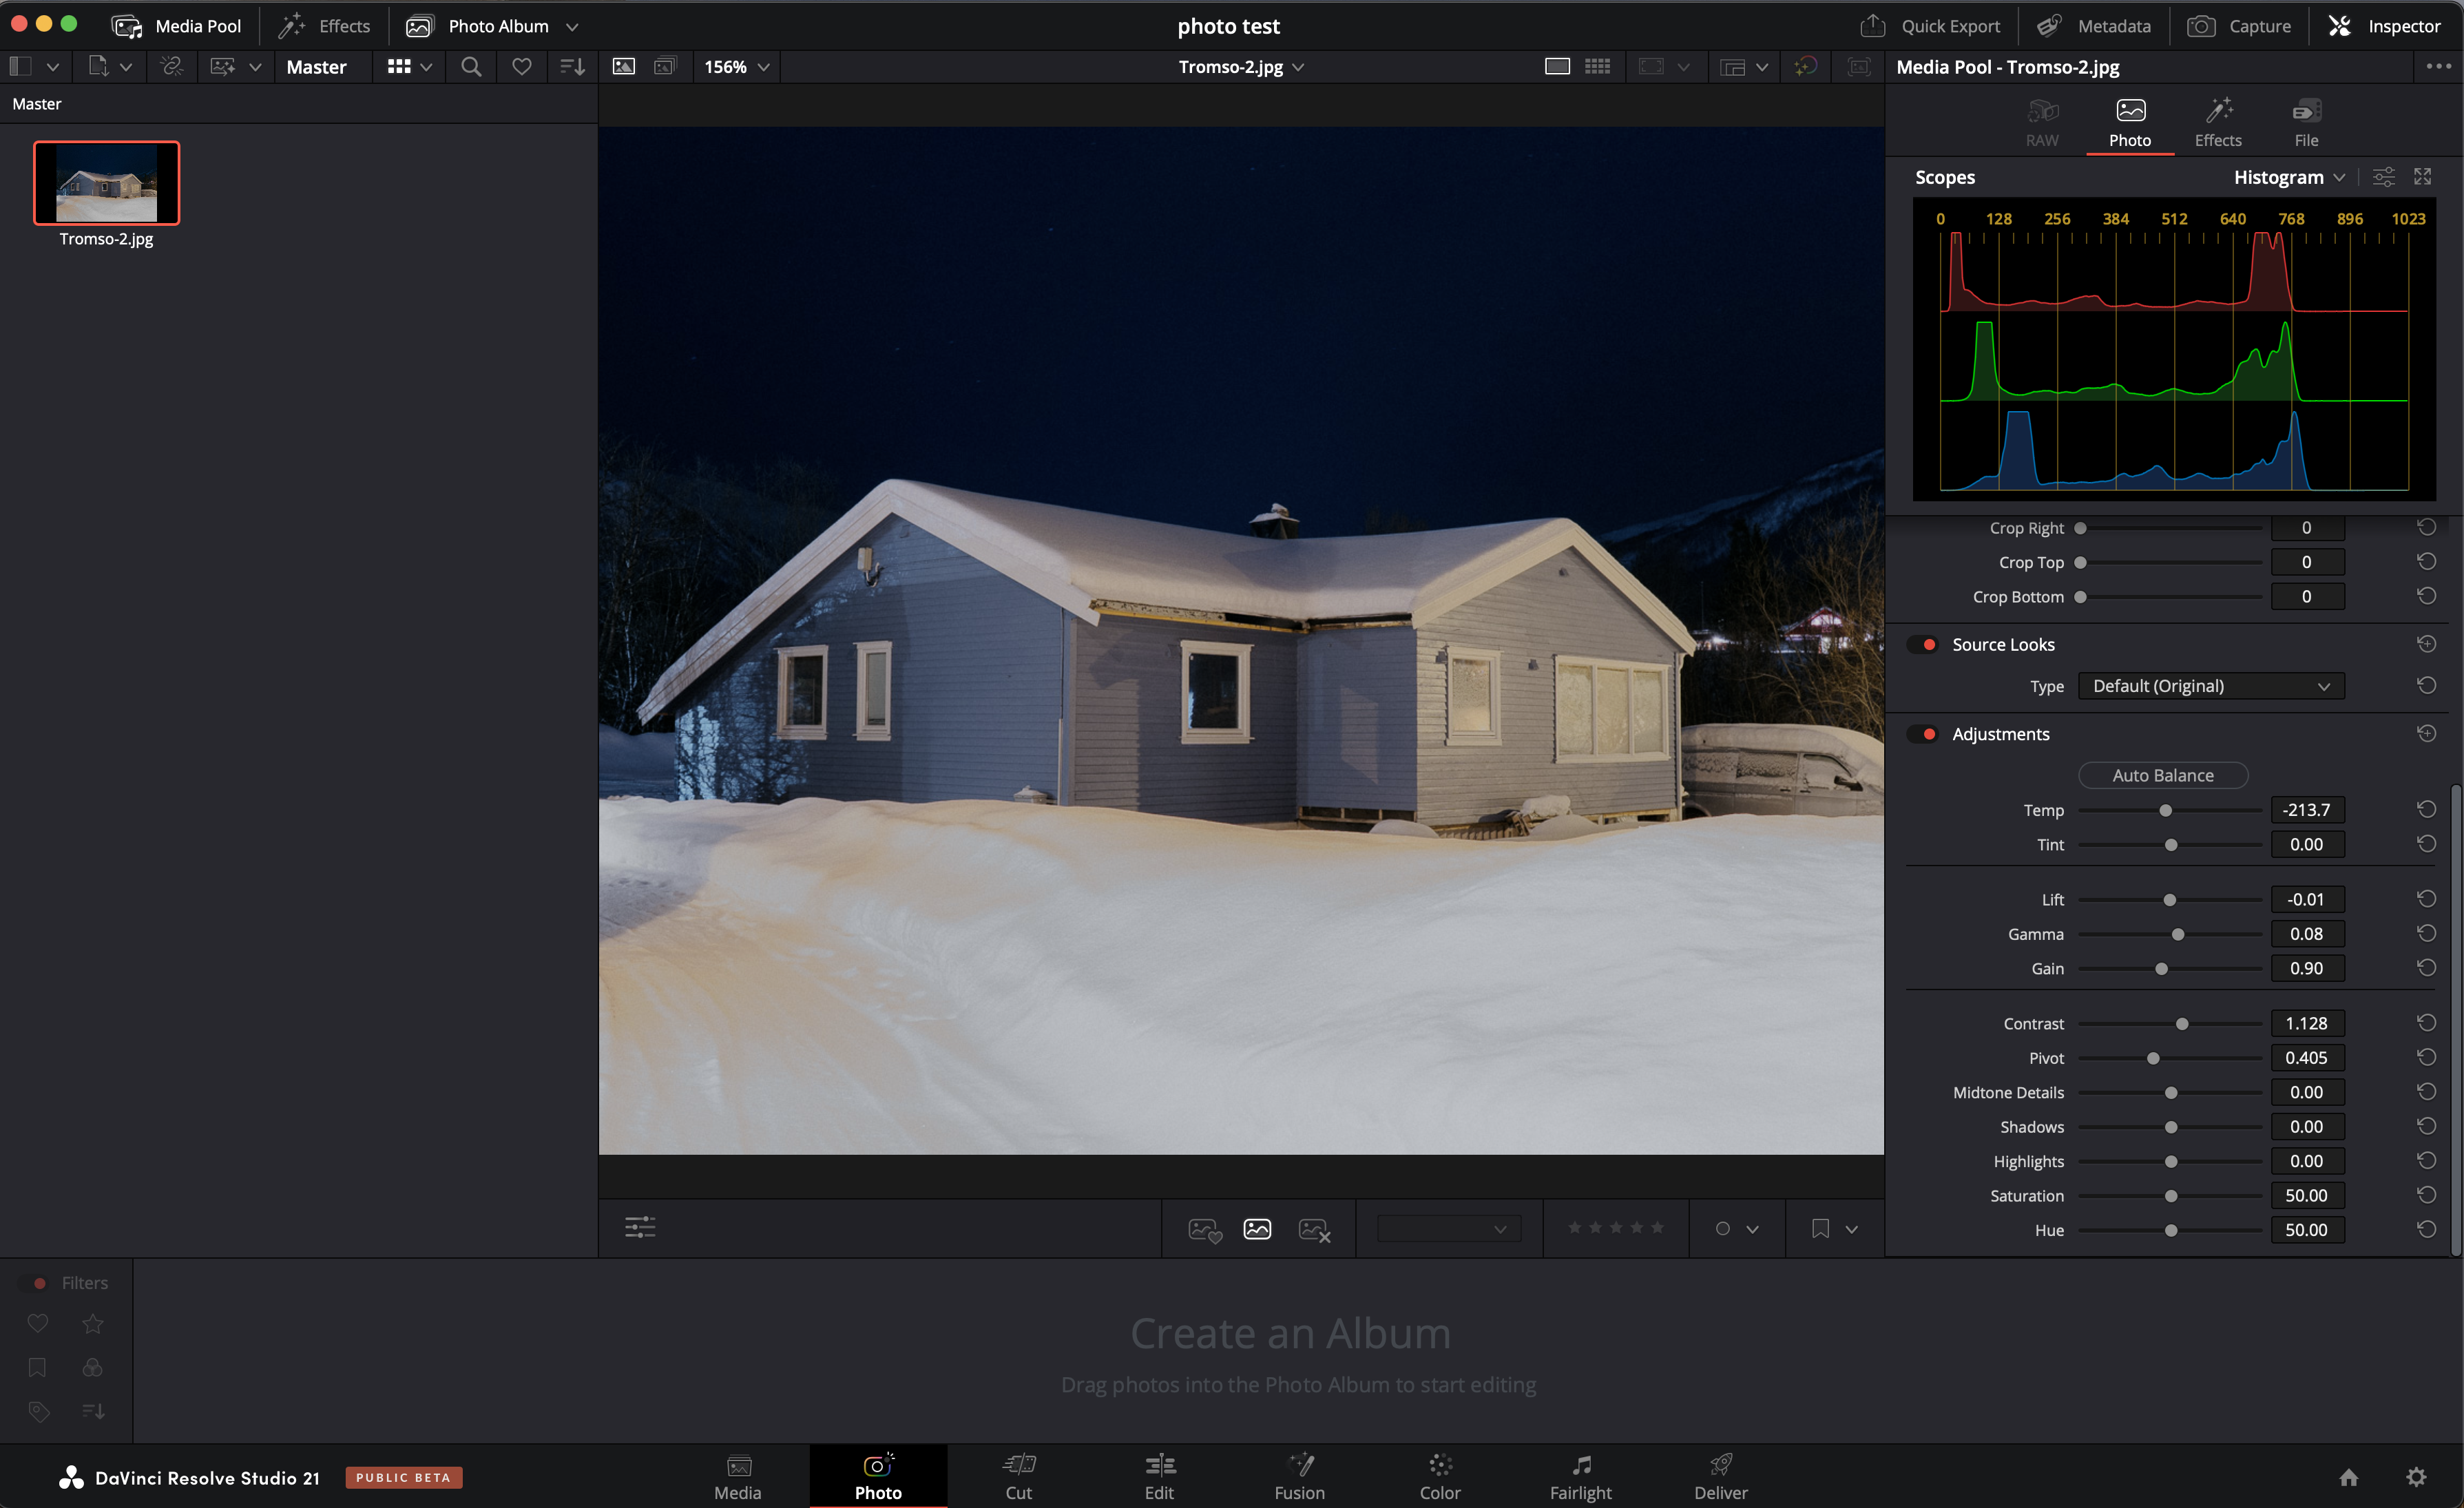Adjust the Contrast slider handle
Image resolution: width=2464 pixels, height=1508 pixels.
2182,1024
